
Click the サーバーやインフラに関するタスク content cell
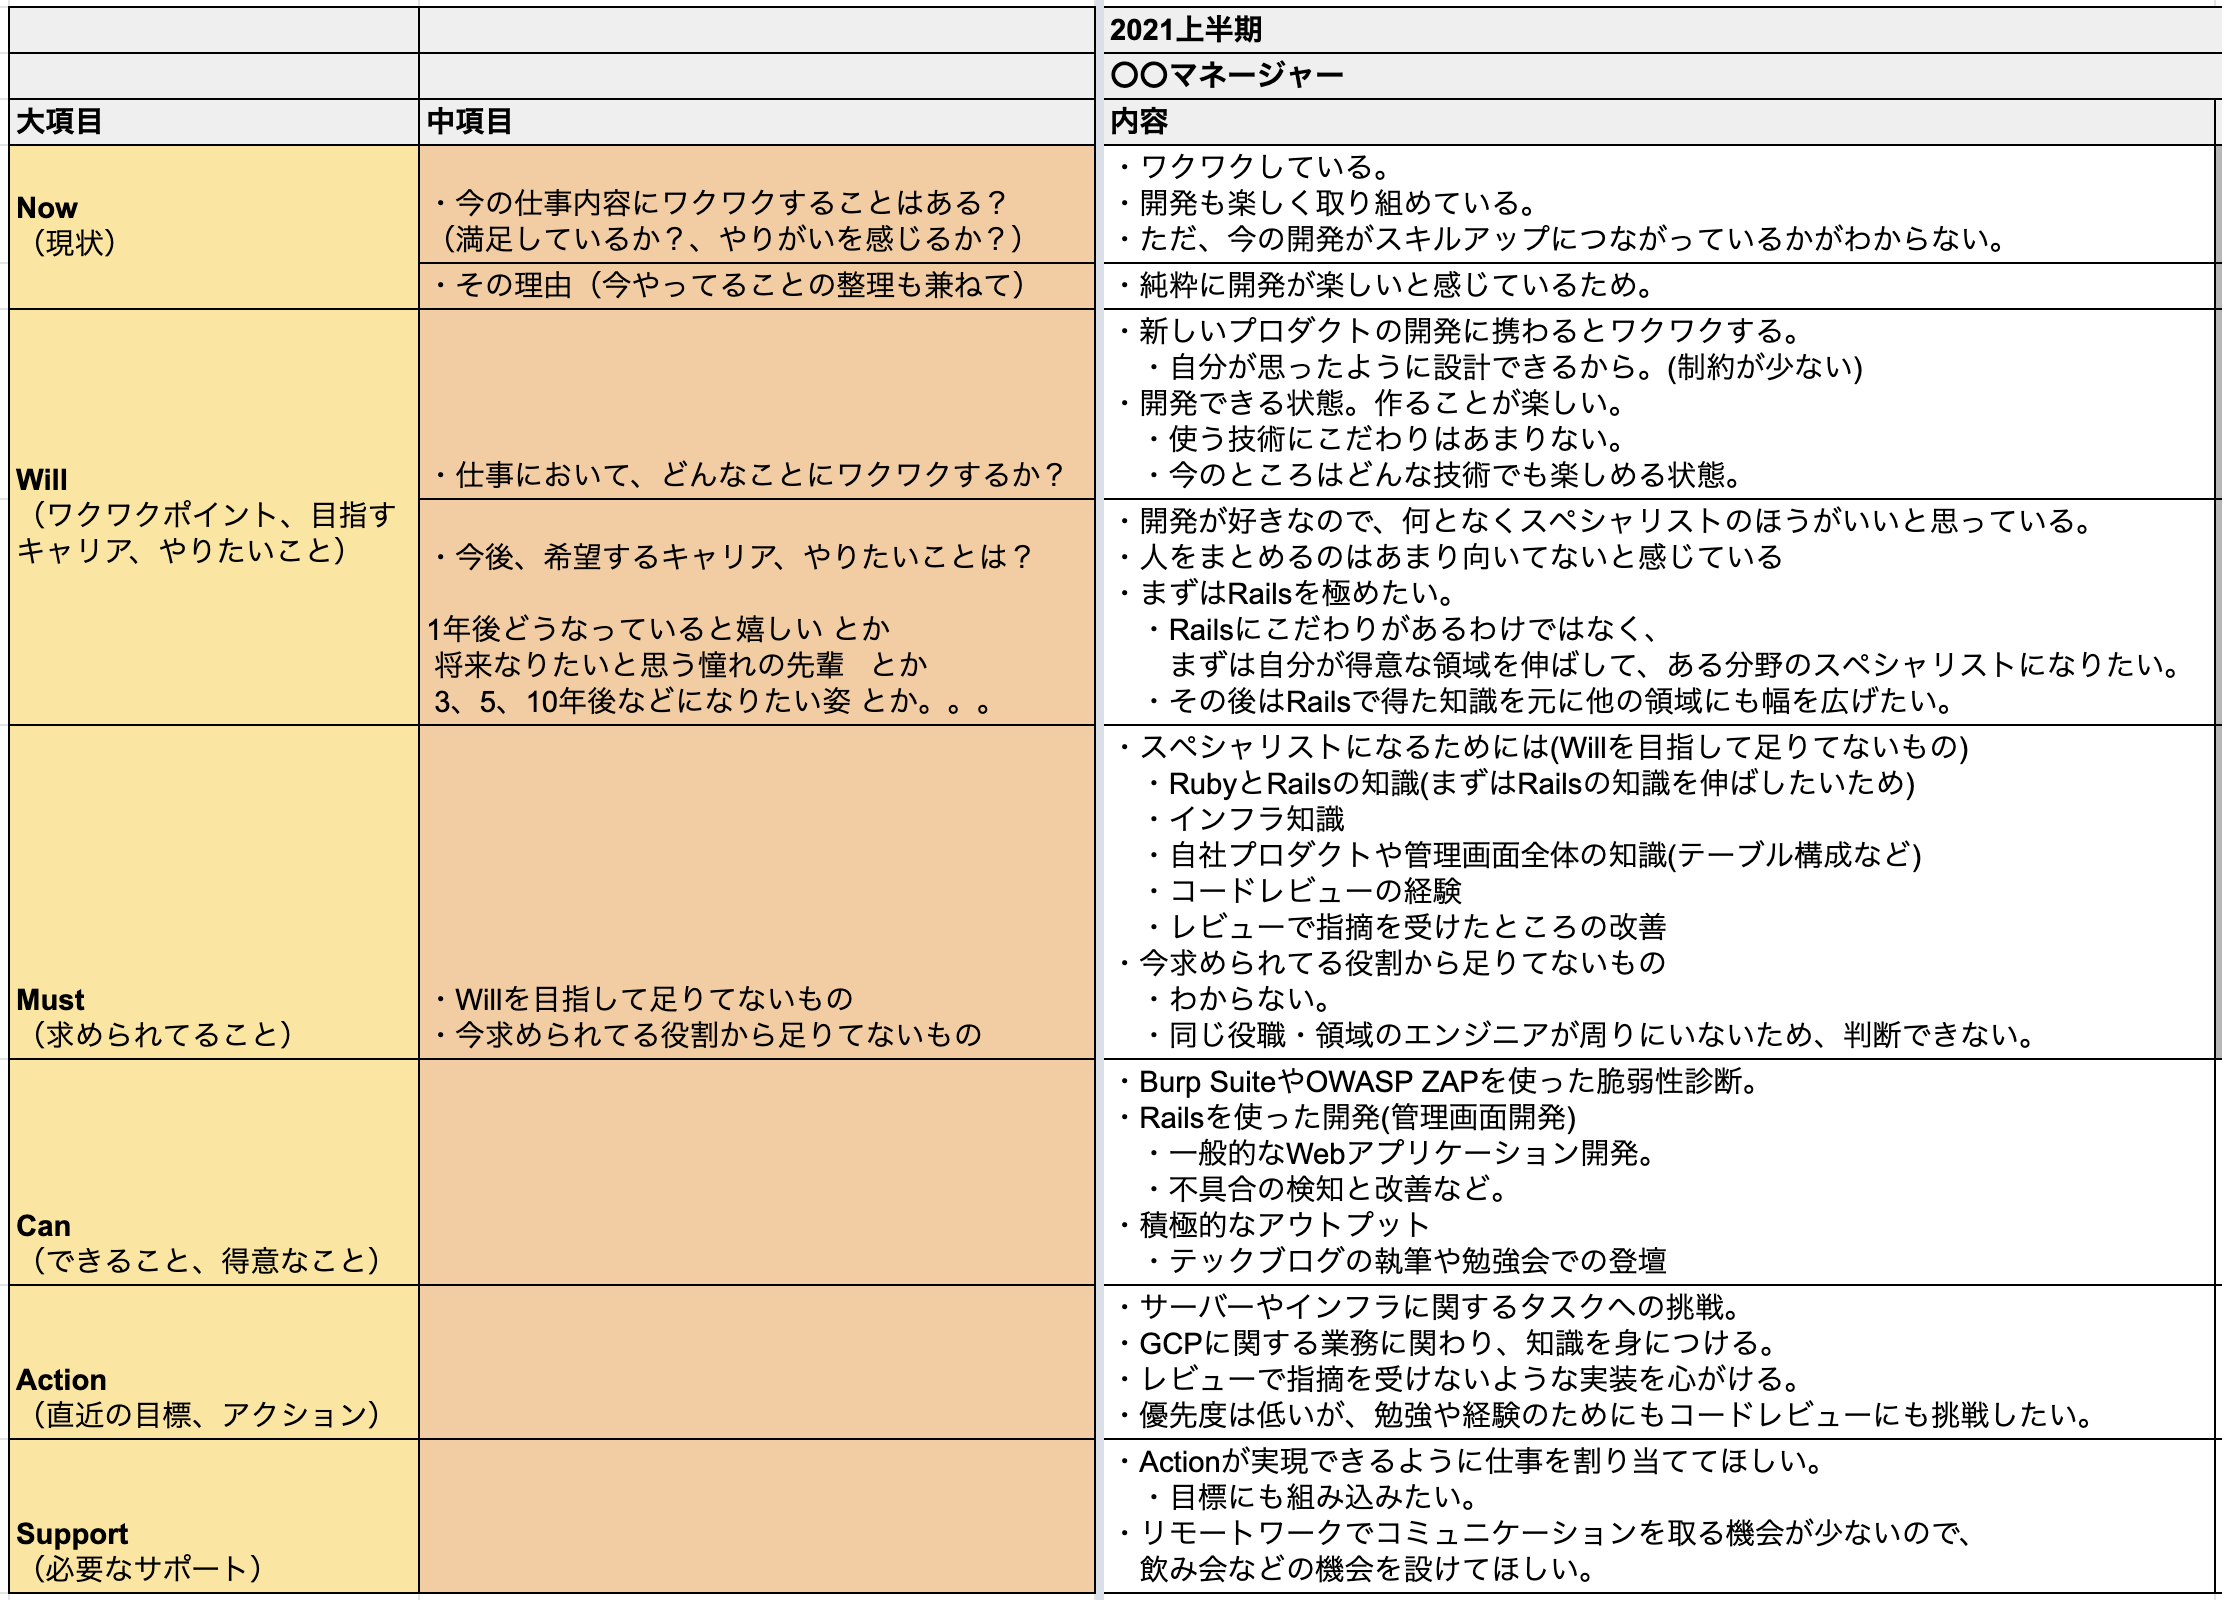pos(1660,1362)
